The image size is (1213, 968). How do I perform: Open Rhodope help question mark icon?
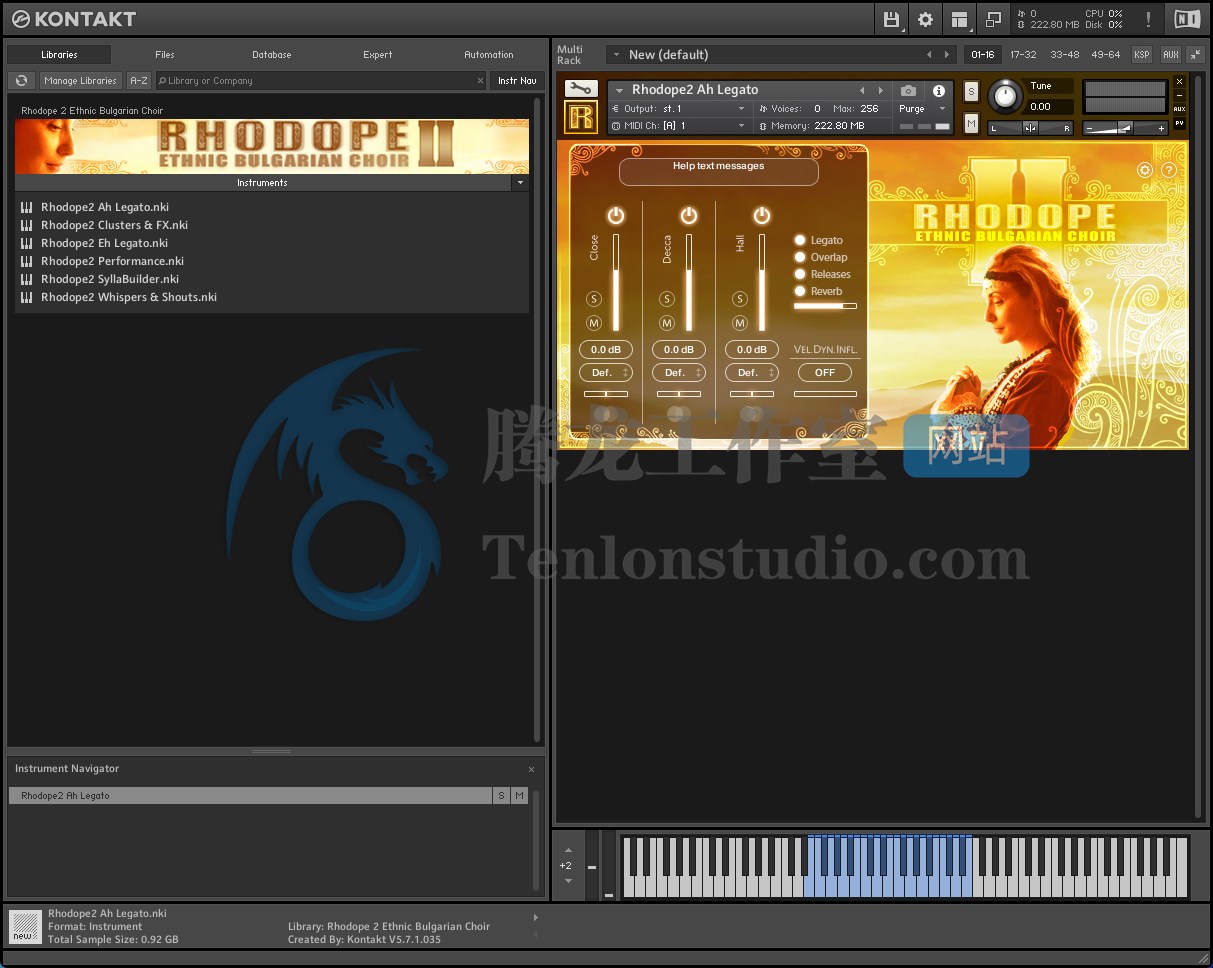tap(1168, 170)
